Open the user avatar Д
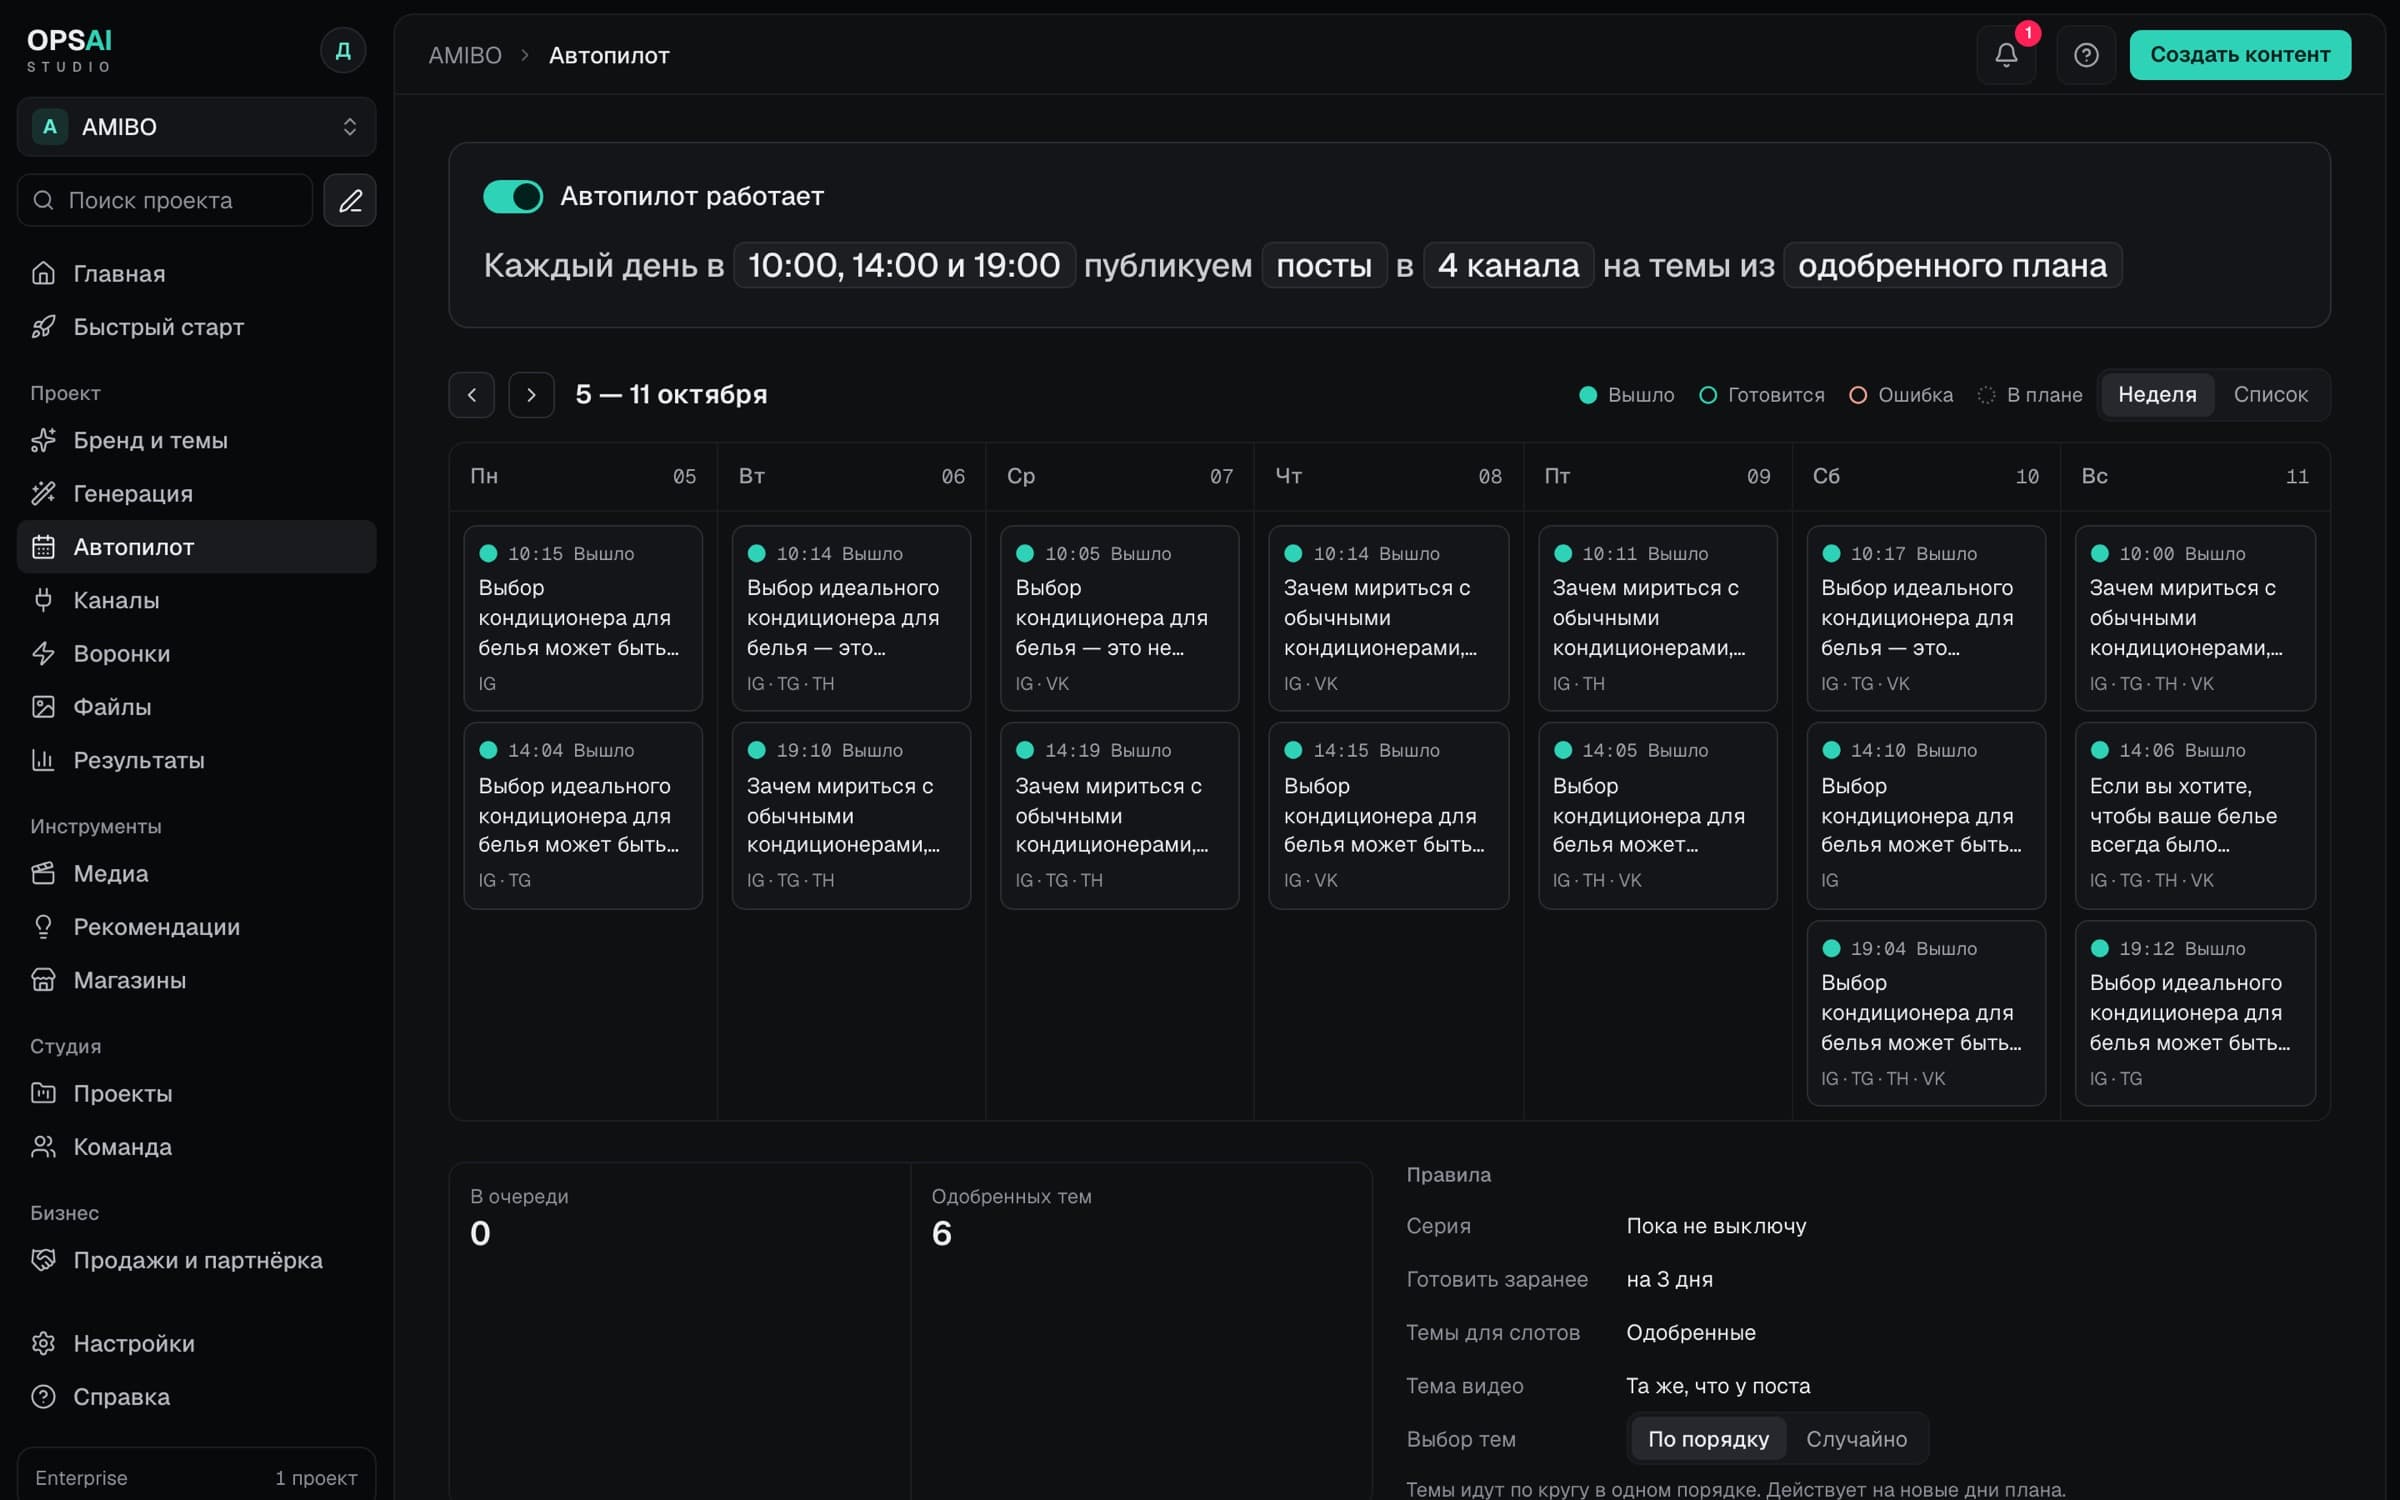 pos(343,50)
